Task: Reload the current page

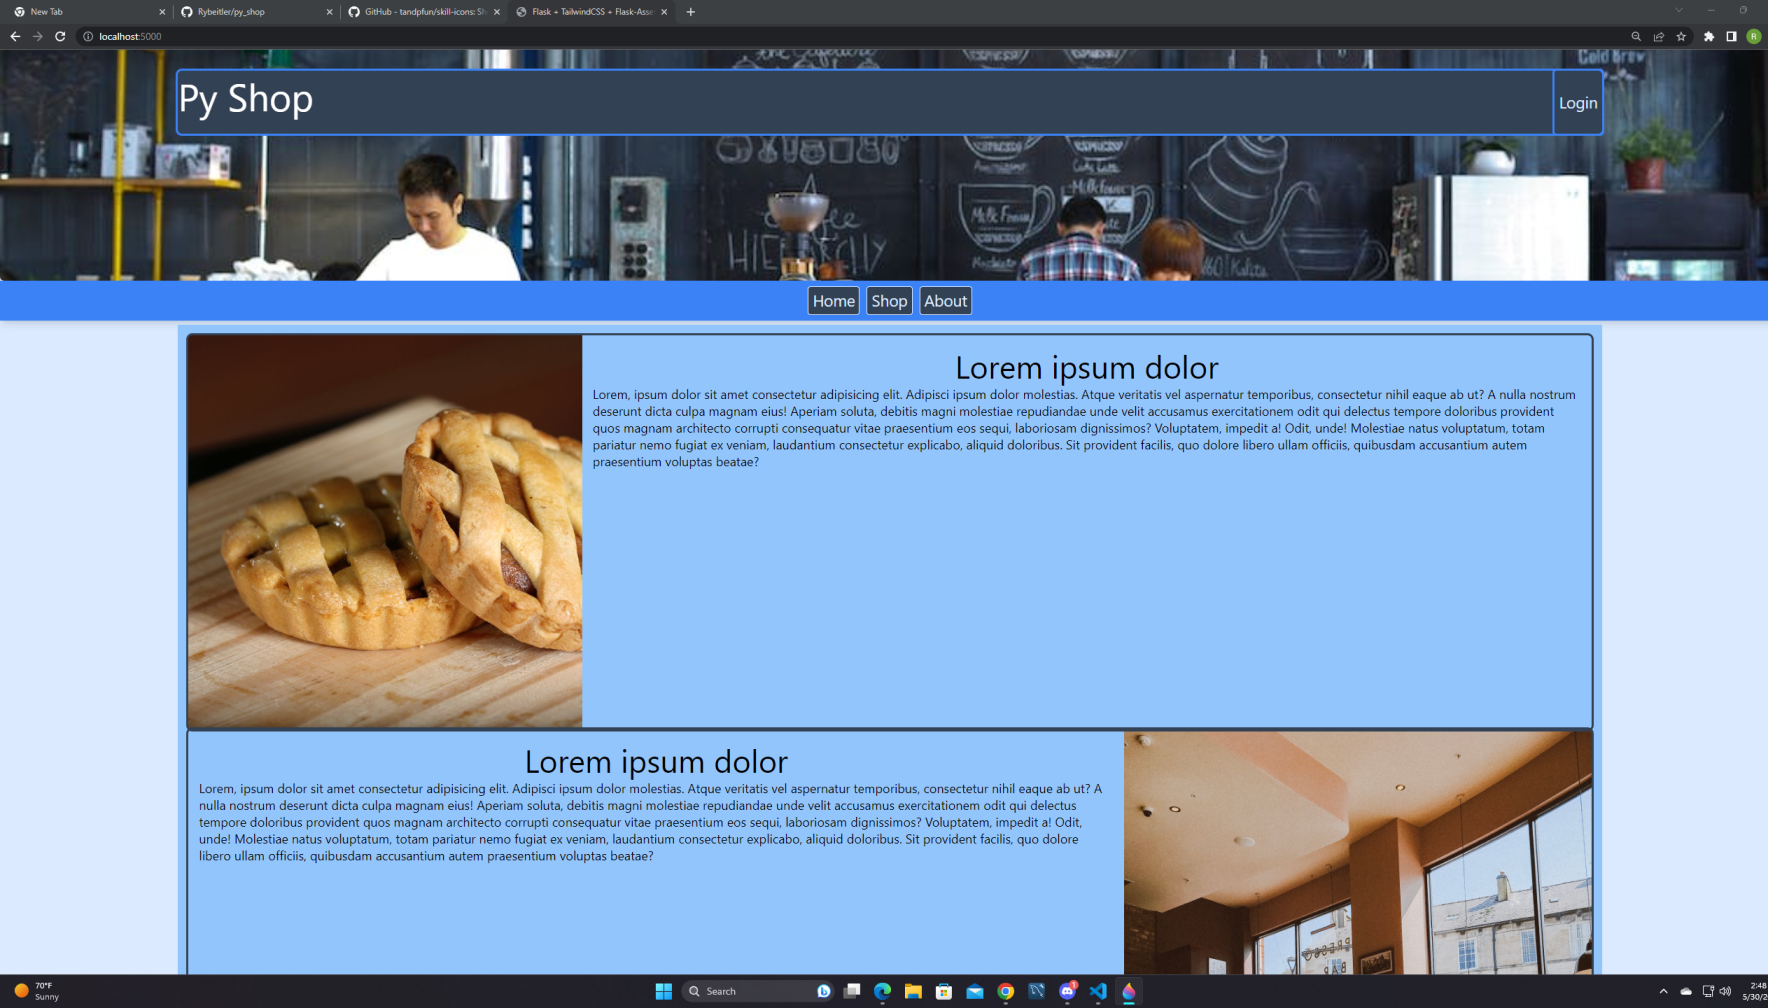Action: click(x=60, y=36)
